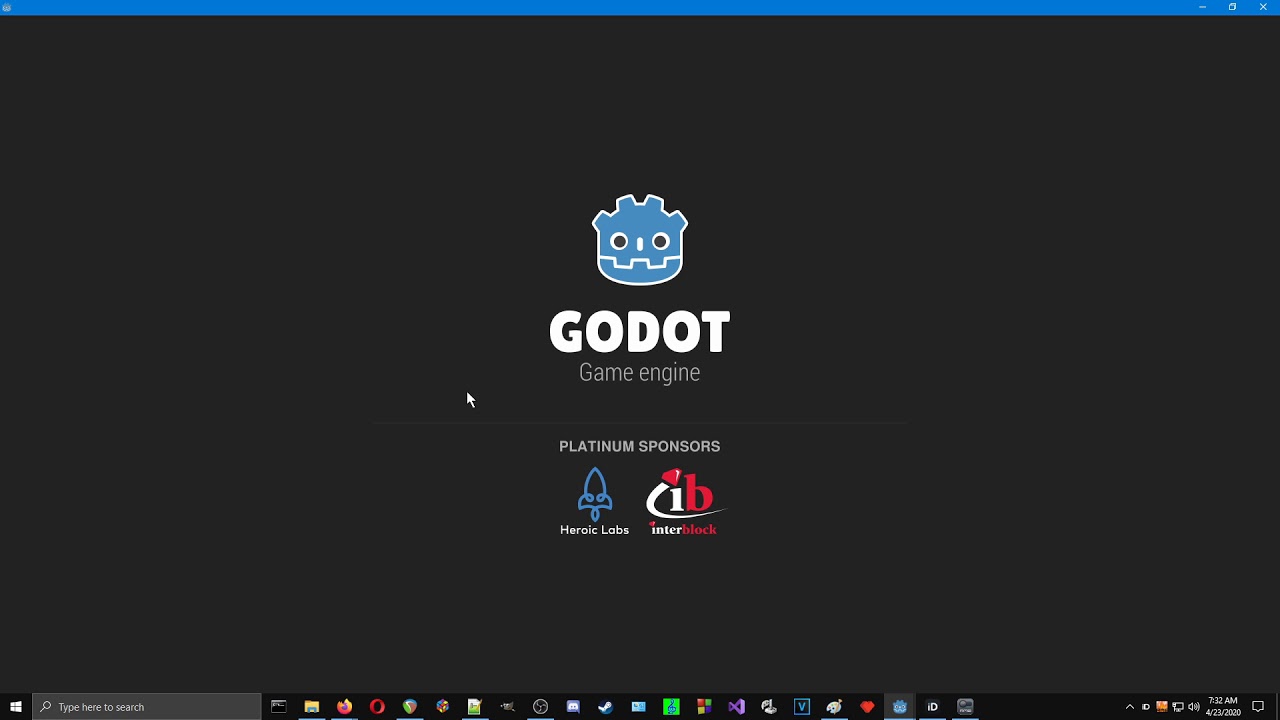The image size is (1280, 720).
Task: Show hidden system tray icons
Action: [x=1130, y=707]
